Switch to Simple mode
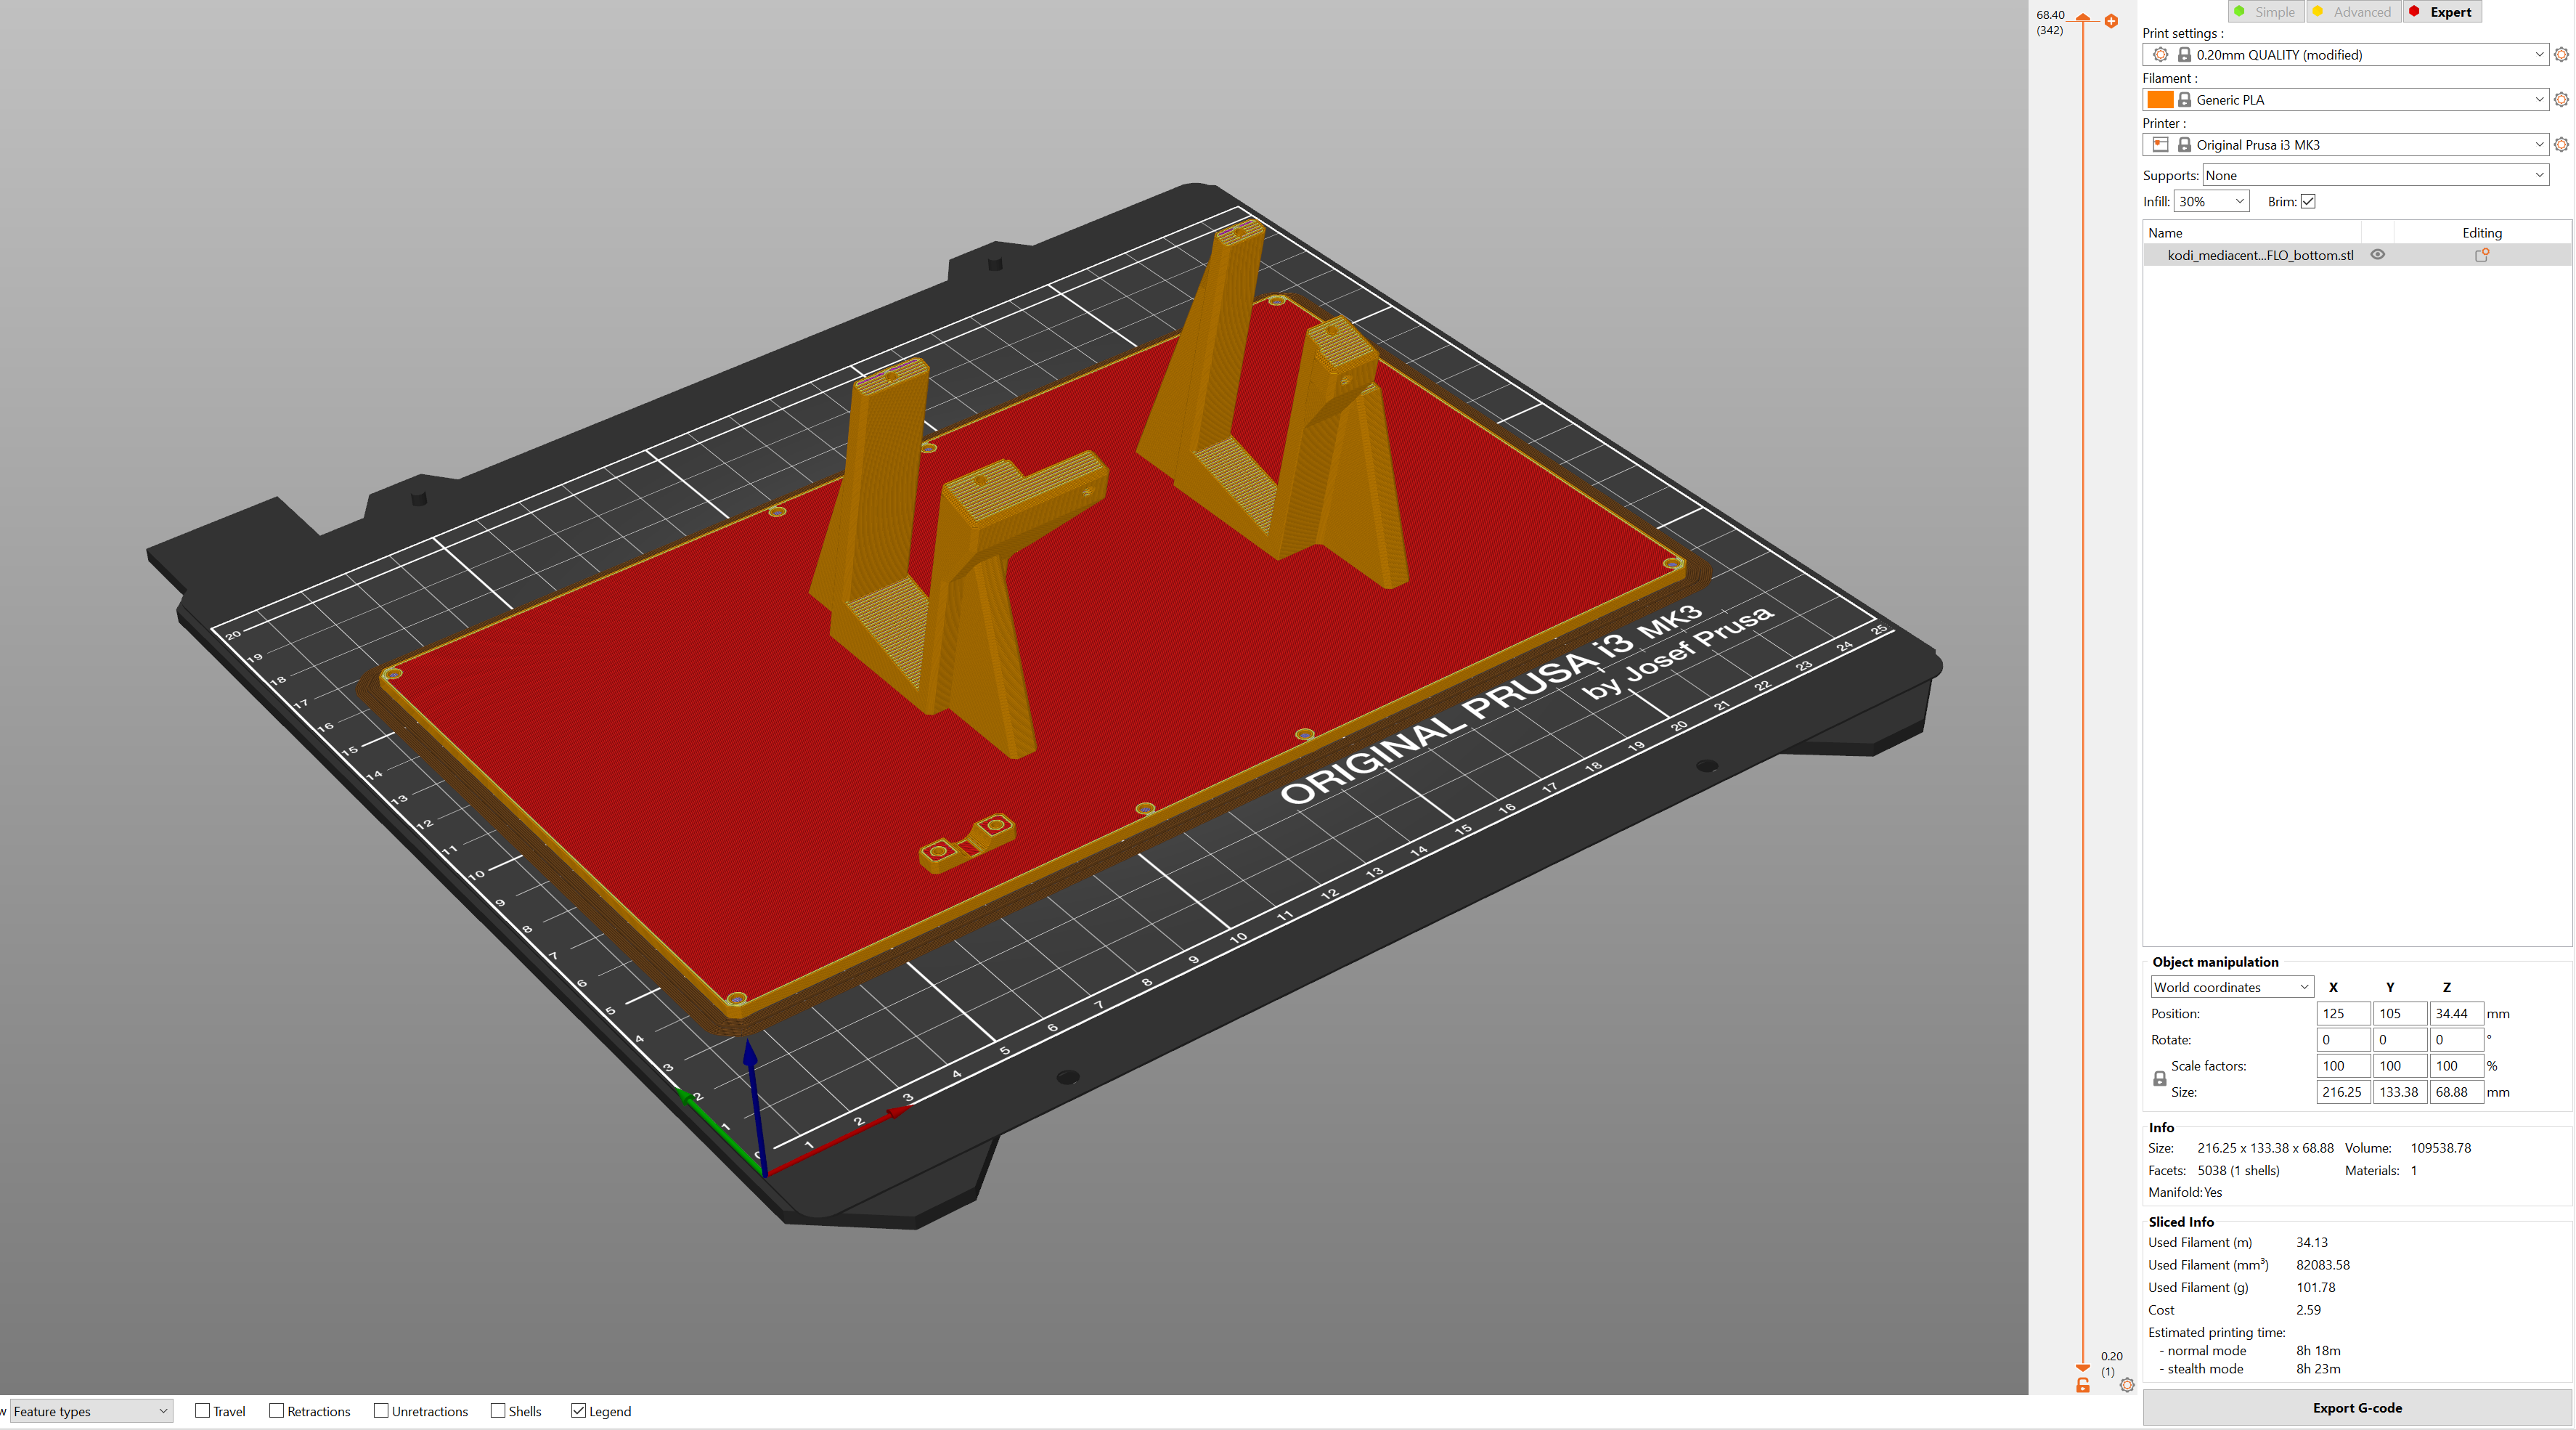The image size is (2576, 1430). coord(2265,12)
